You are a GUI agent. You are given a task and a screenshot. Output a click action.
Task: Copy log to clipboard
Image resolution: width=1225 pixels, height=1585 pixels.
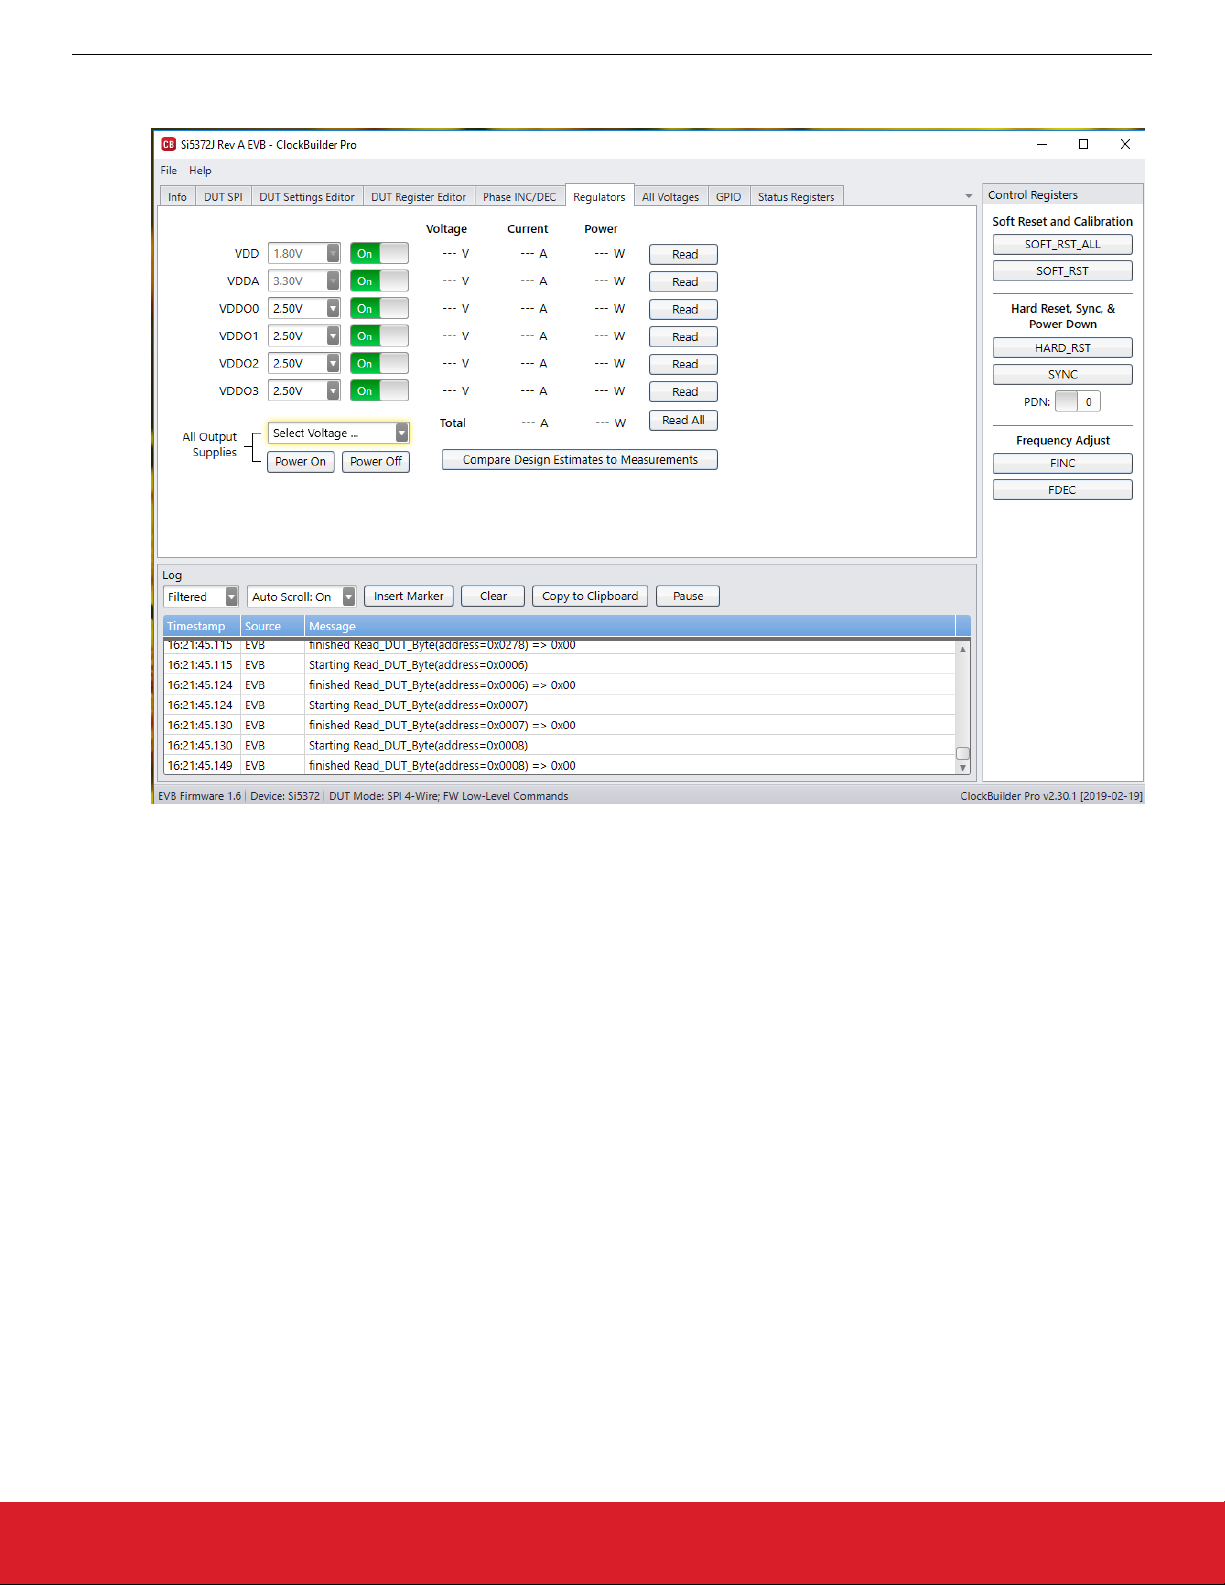point(590,596)
